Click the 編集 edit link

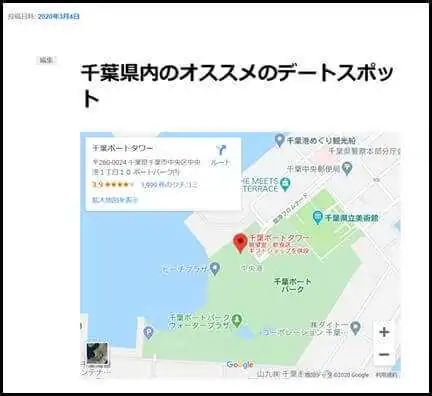(x=46, y=60)
